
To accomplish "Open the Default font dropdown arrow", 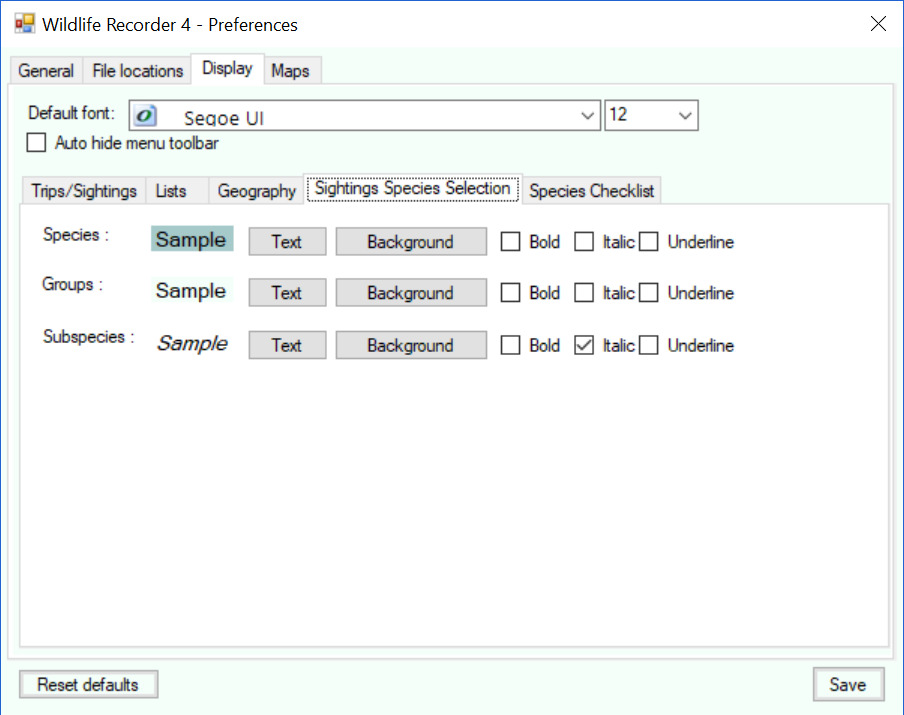I will pyautogui.click(x=587, y=115).
